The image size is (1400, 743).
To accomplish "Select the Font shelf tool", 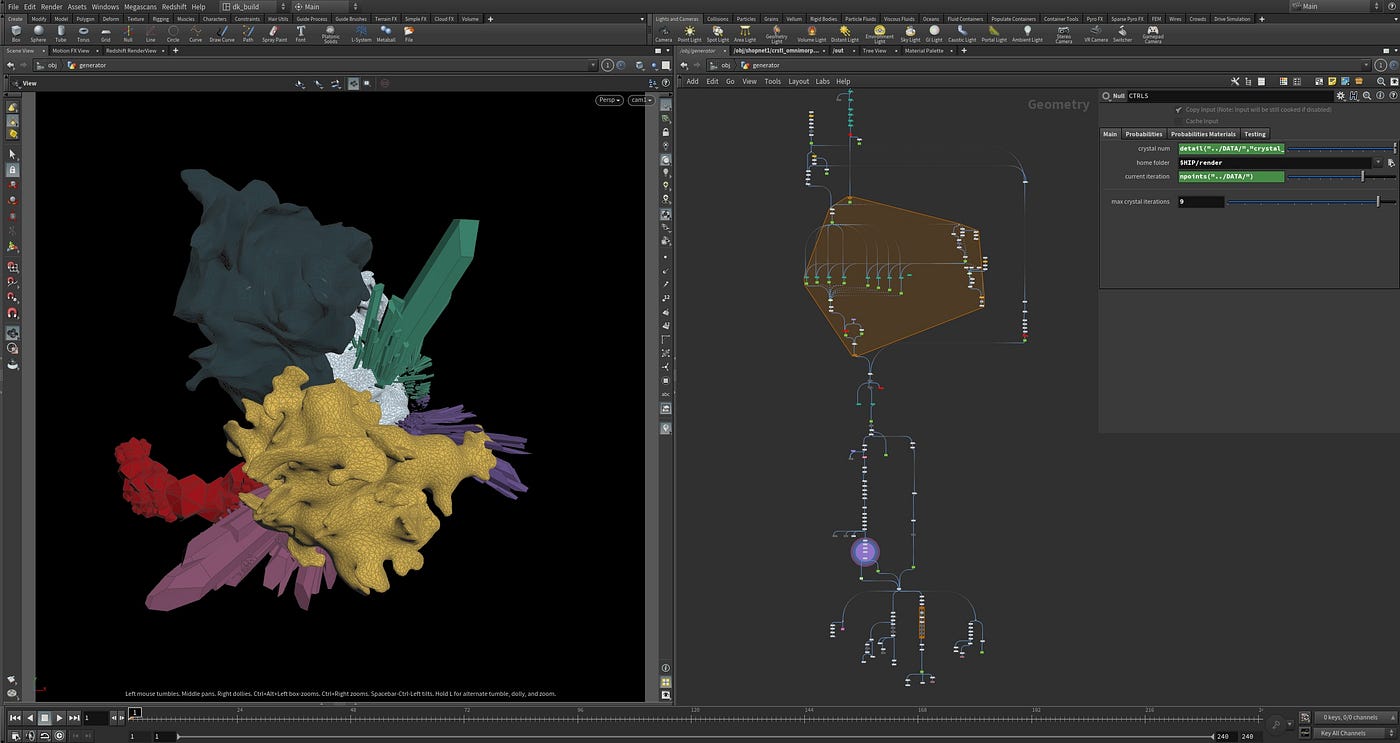I will pyautogui.click(x=300, y=34).
